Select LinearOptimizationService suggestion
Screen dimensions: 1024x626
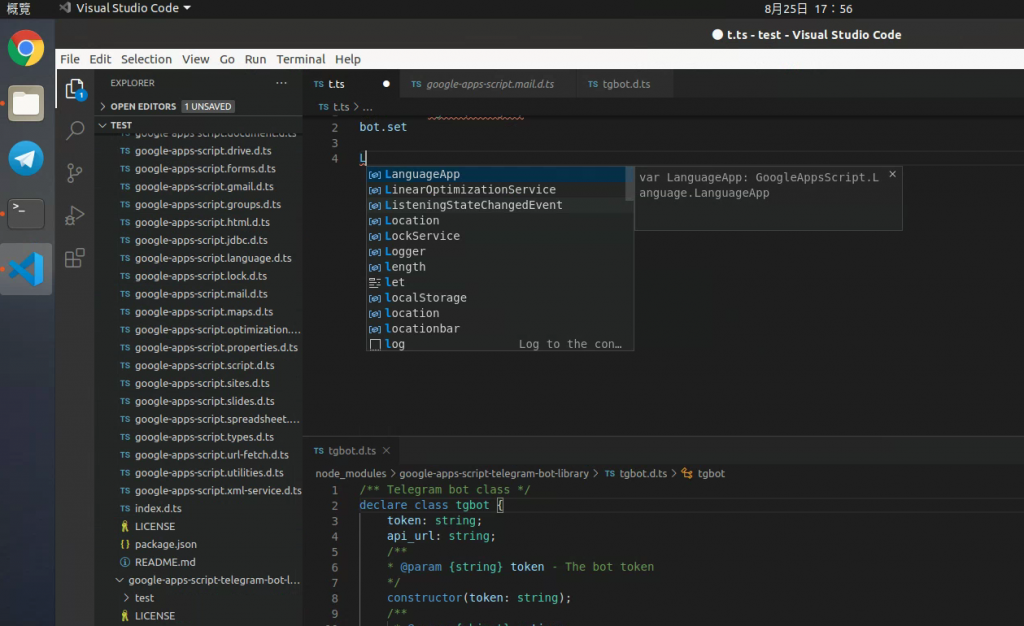(470, 190)
